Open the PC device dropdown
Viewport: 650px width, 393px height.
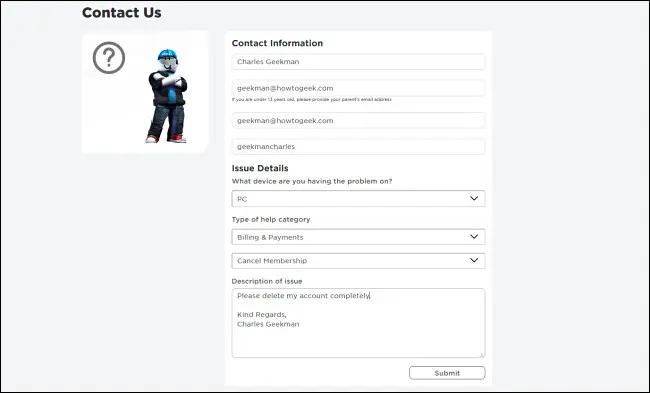tap(358, 199)
